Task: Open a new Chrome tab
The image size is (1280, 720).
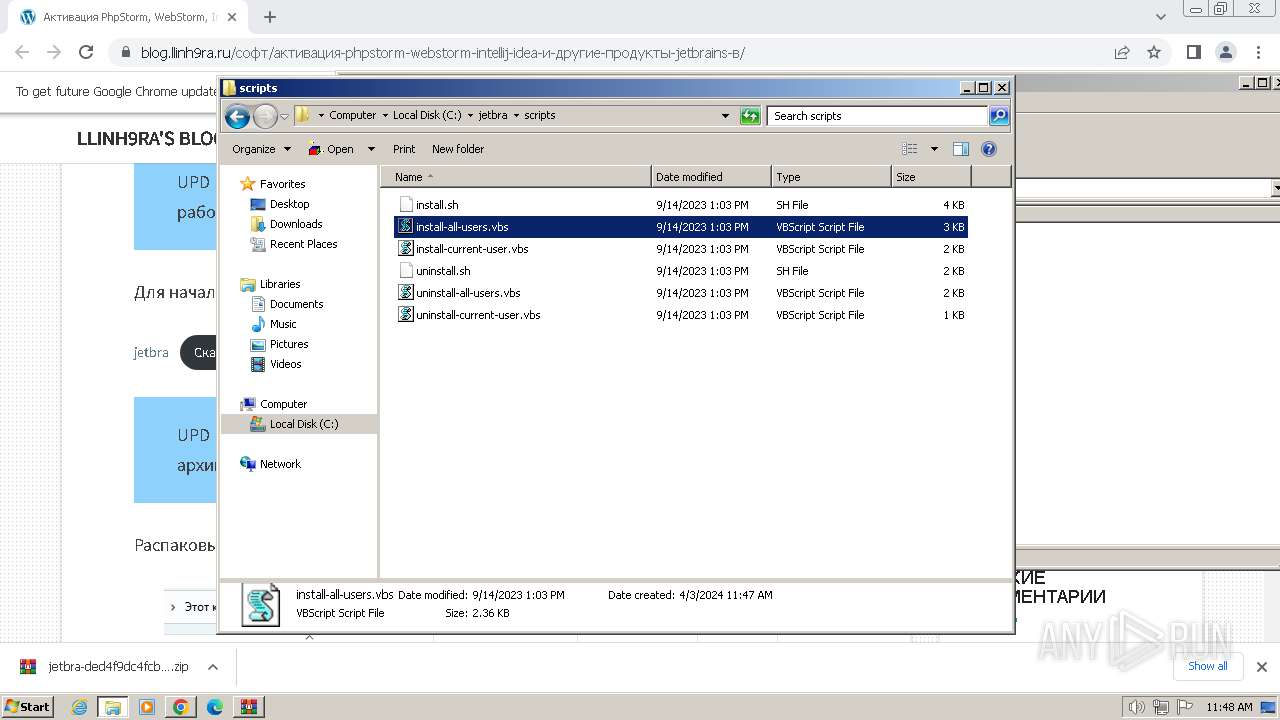Action: [x=269, y=17]
